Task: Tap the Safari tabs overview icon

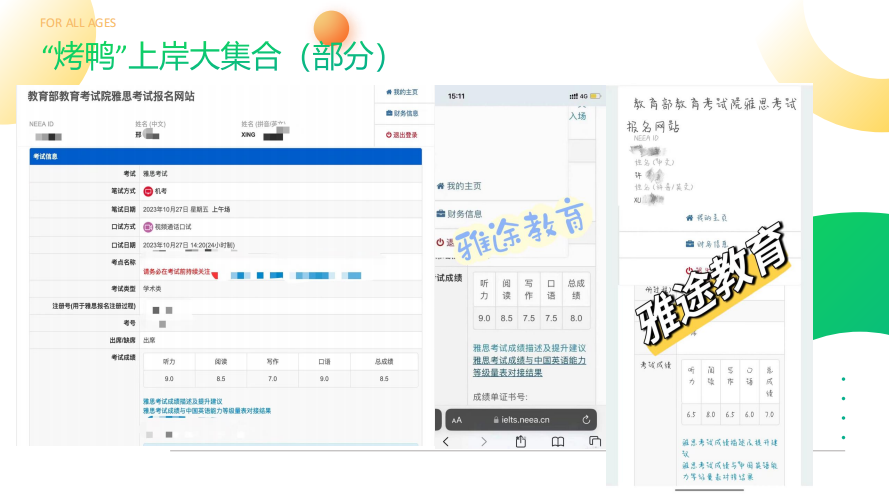Action: tap(595, 441)
